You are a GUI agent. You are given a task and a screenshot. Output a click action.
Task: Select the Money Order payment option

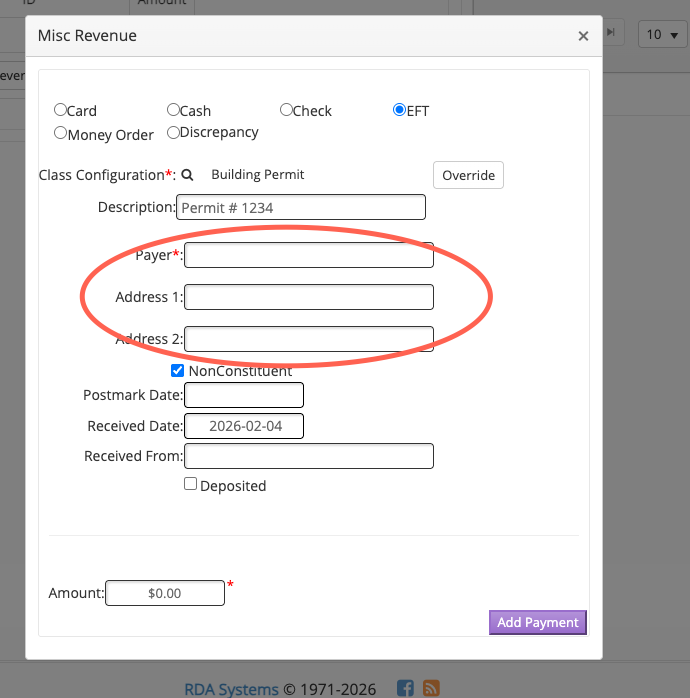point(60,133)
